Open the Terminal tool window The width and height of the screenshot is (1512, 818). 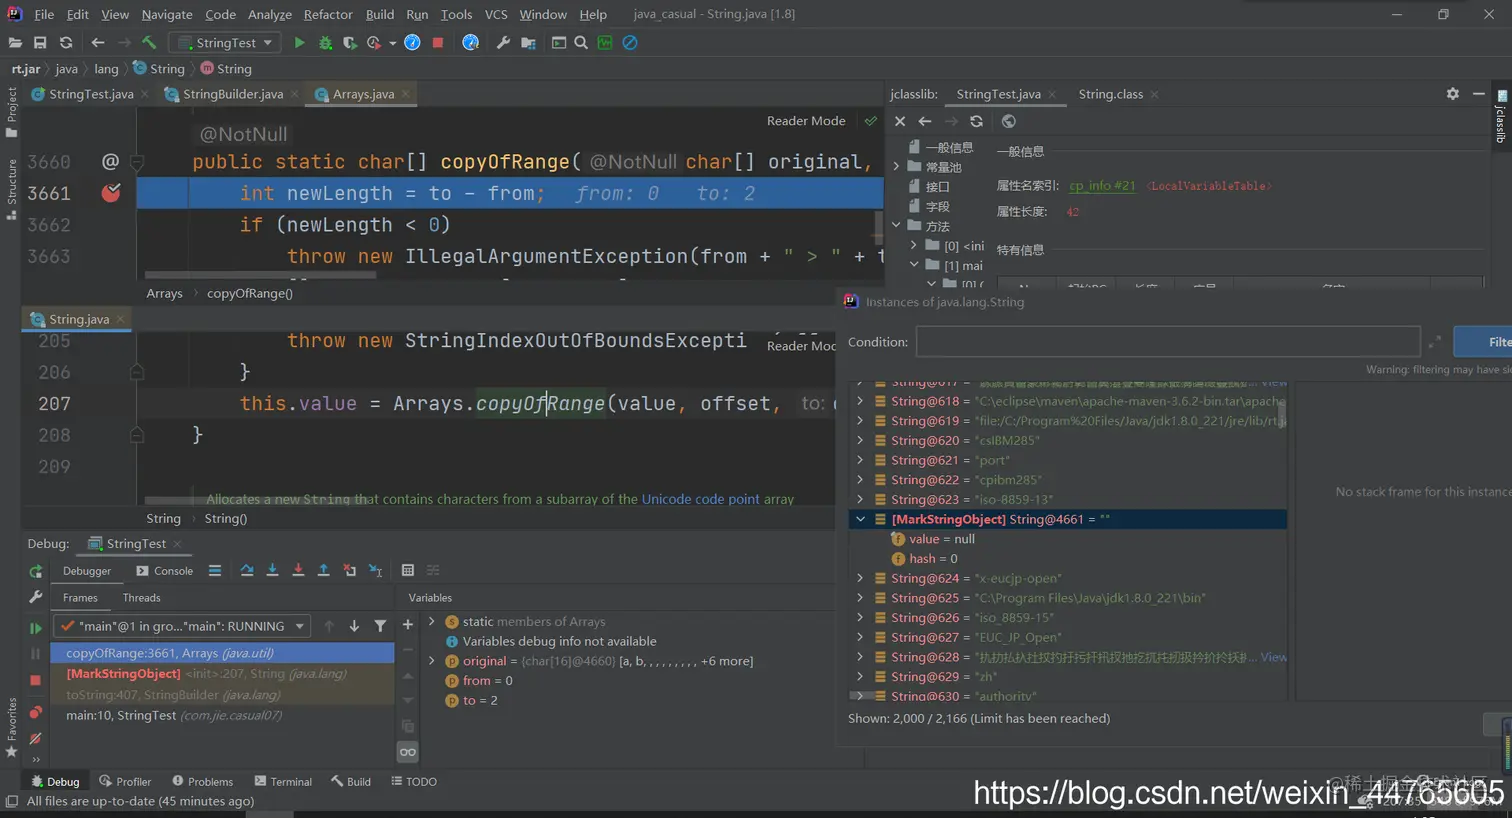click(283, 782)
